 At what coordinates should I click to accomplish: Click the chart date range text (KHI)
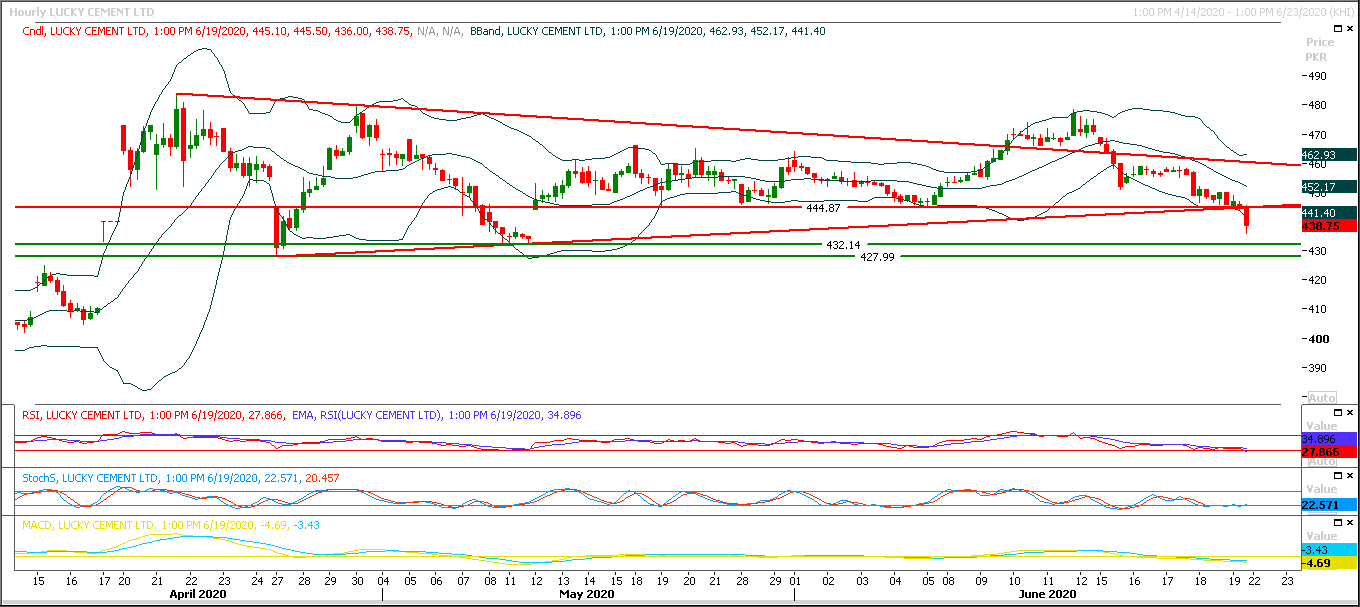1245,11
